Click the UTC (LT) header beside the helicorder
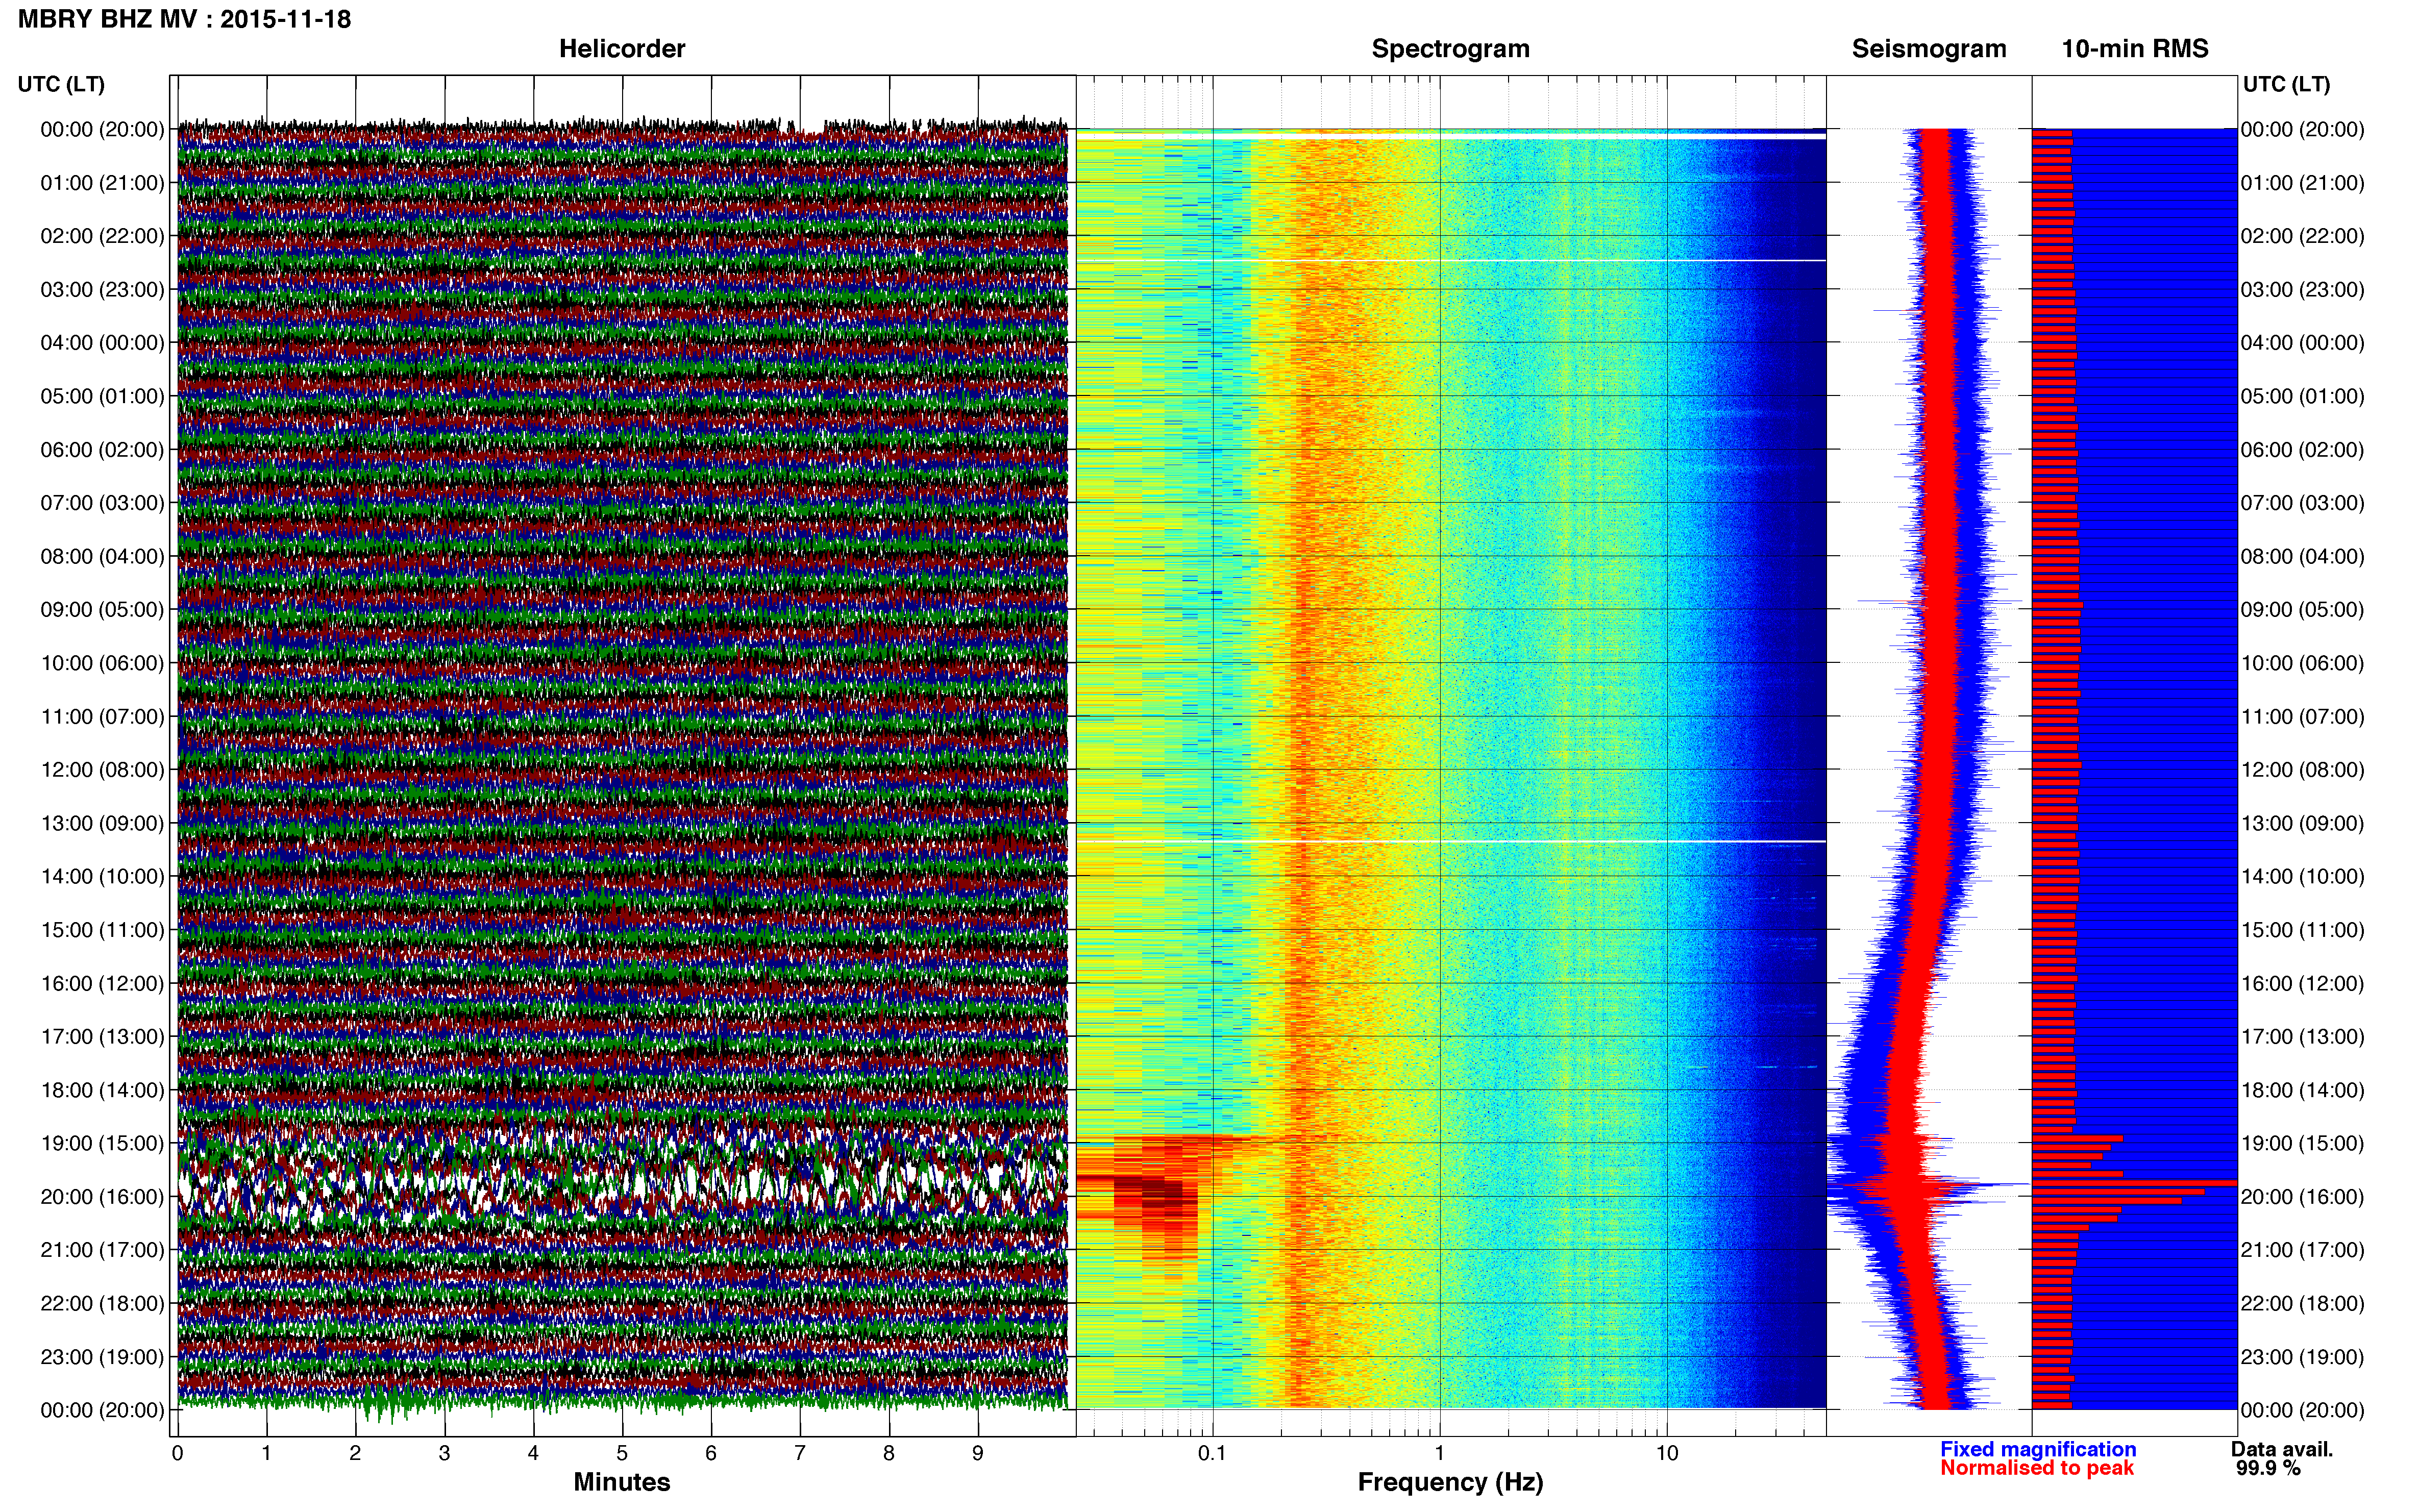 click(x=61, y=84)
